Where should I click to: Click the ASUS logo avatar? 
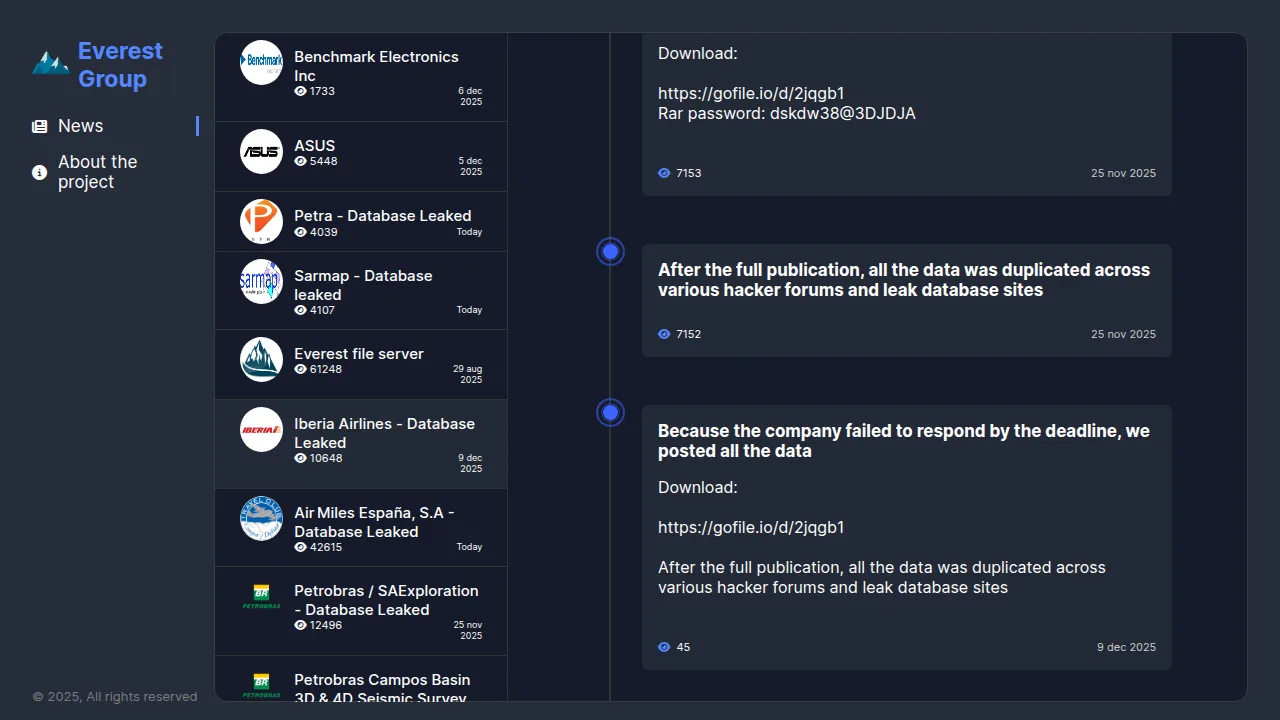[261, 152]
